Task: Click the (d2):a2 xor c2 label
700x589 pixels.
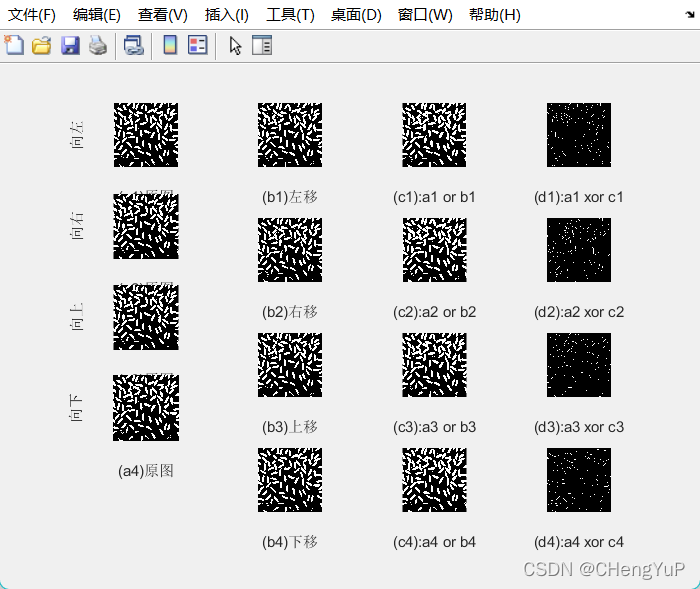Action: (x=579, y=312)
